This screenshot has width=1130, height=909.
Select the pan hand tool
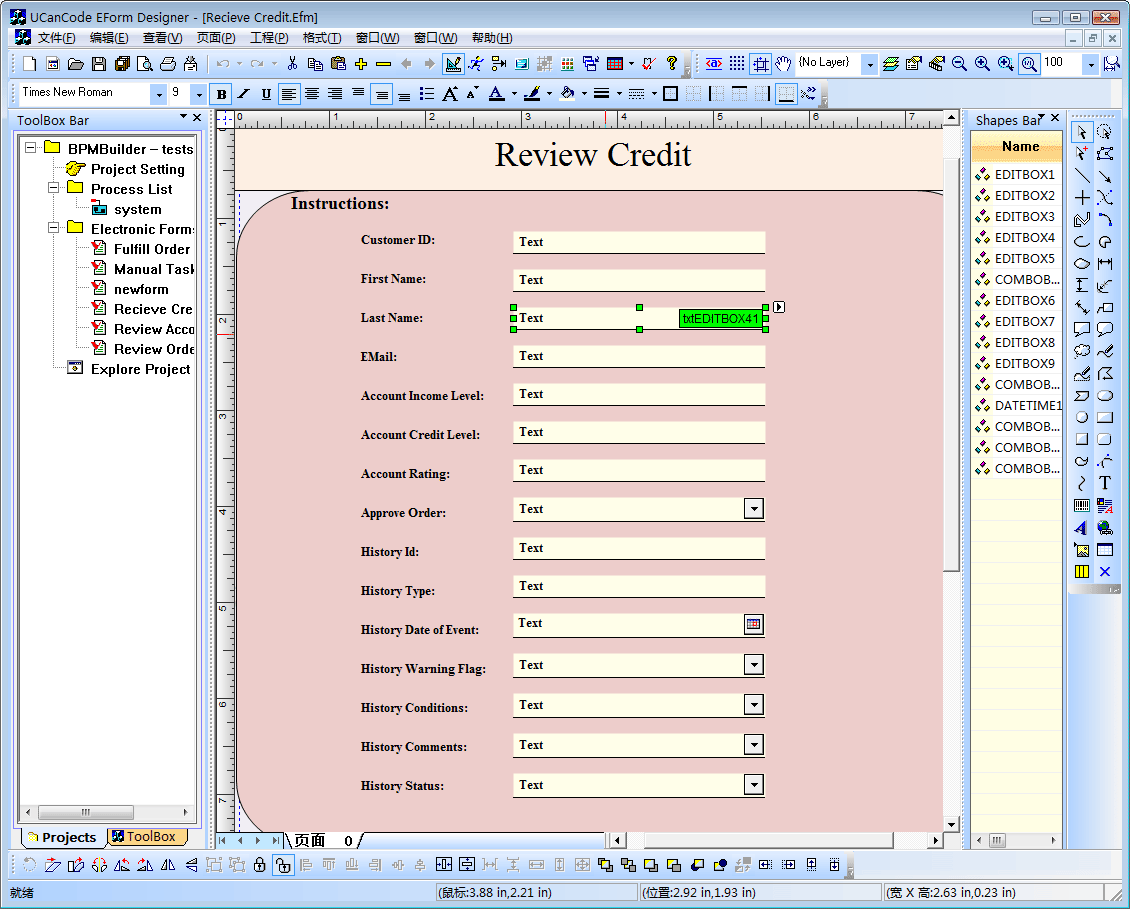point(783,64)
